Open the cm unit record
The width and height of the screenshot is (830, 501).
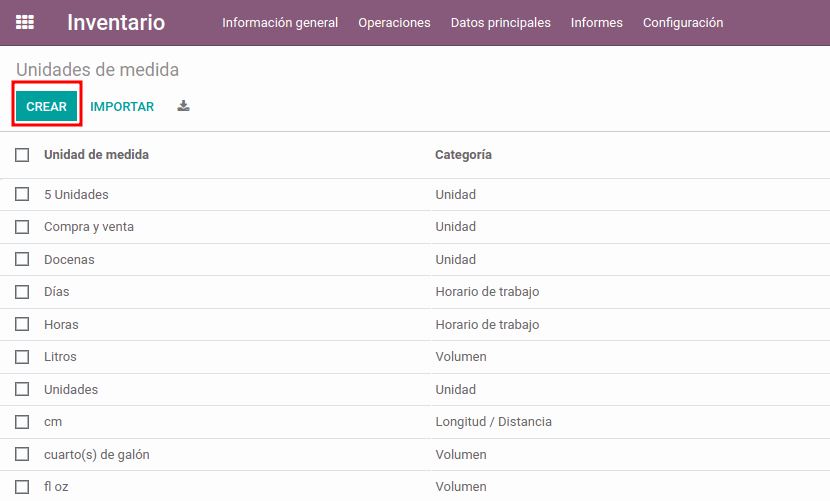point(53,422)
